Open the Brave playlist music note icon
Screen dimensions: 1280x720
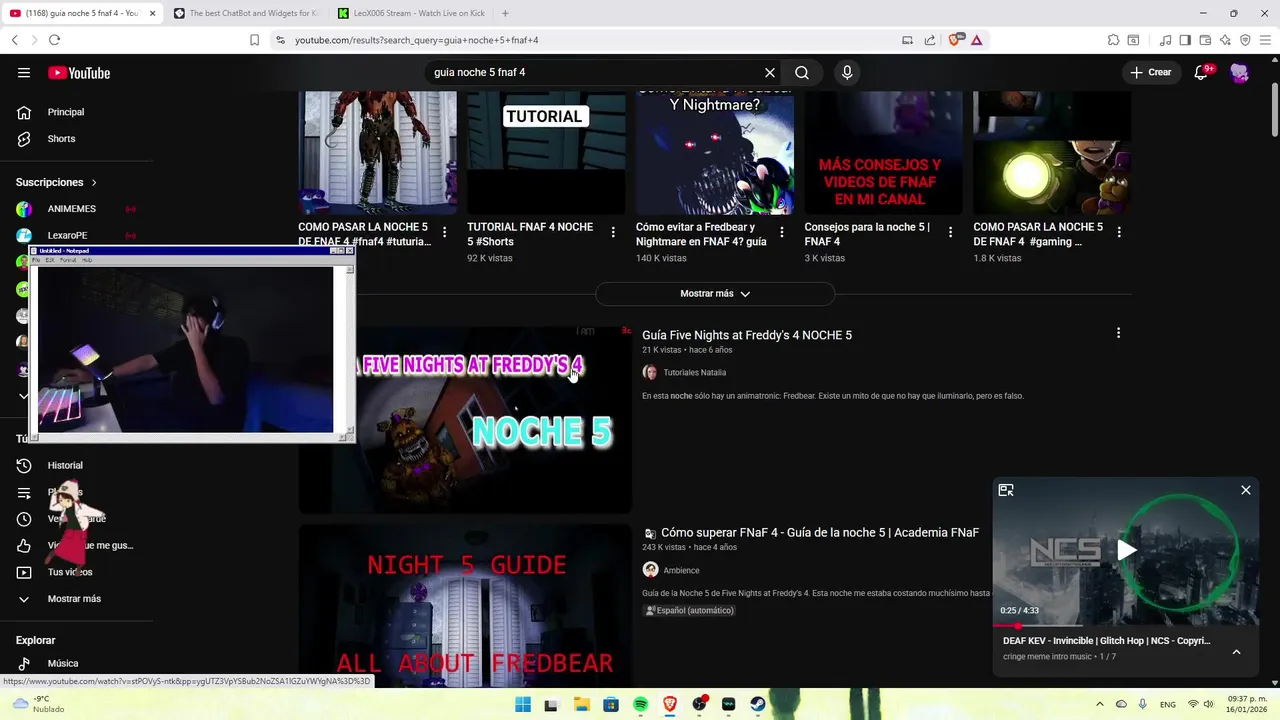(1165, 40)
